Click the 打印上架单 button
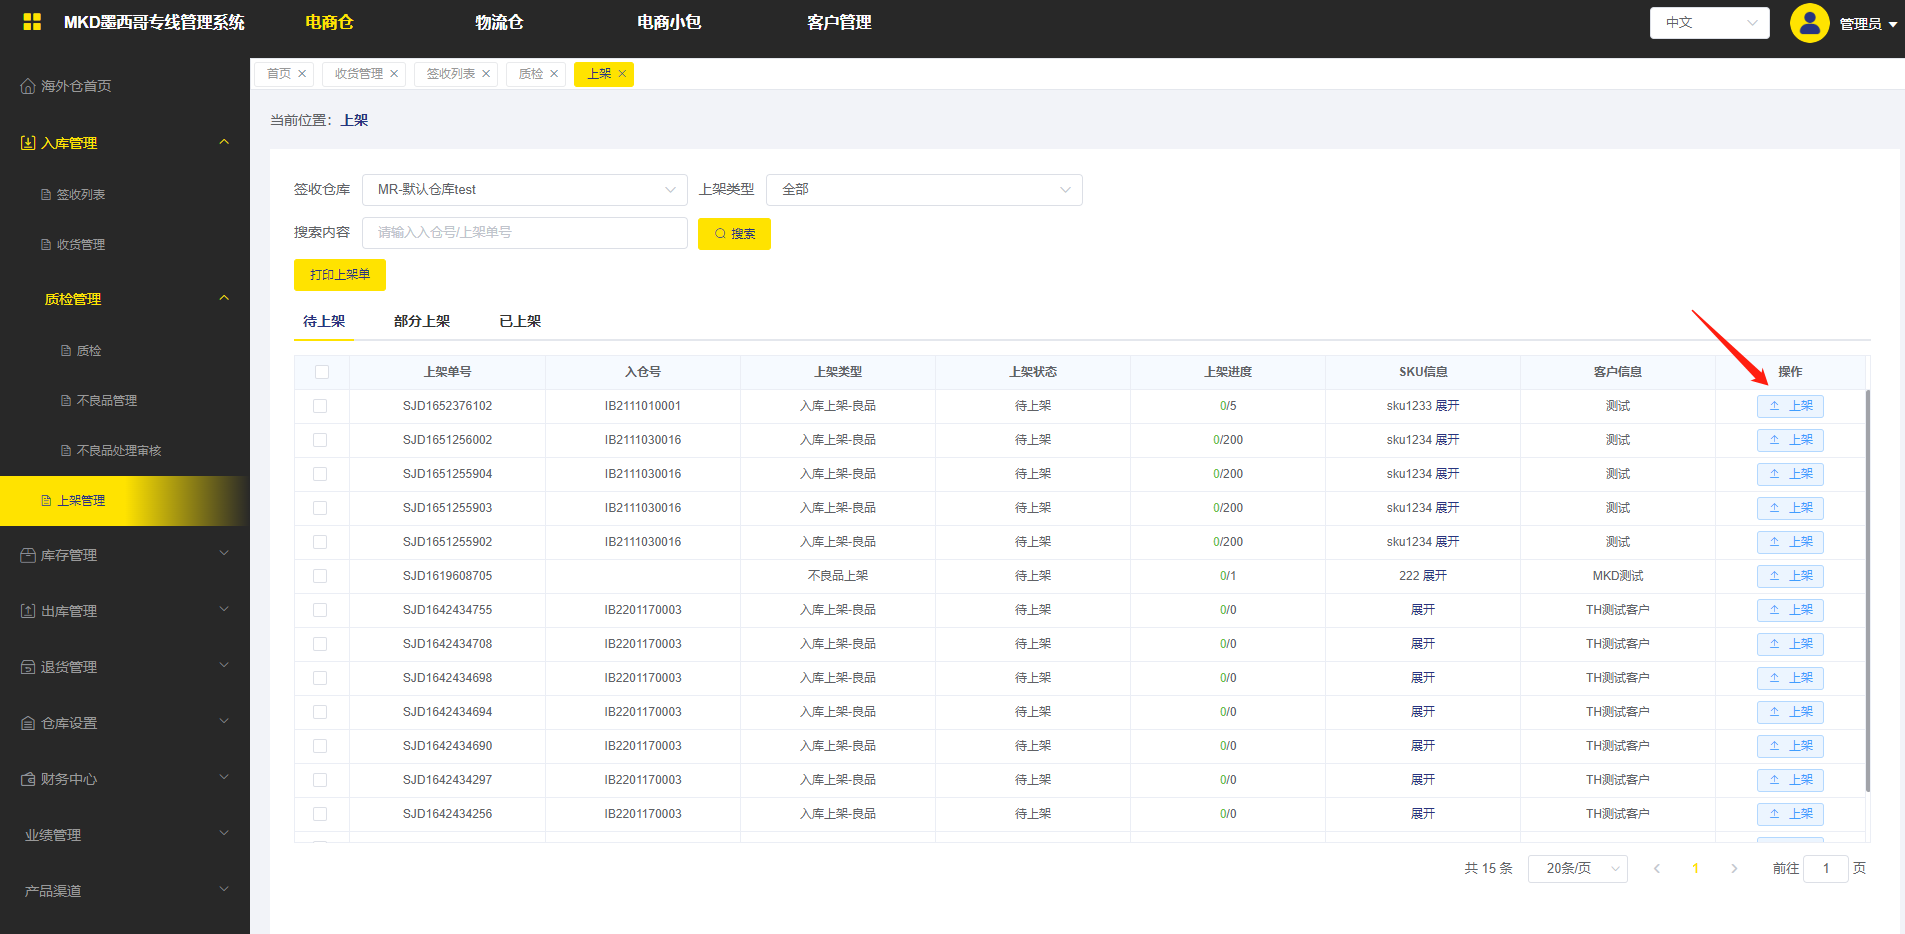Viewport: 1905px width, 934px height. (339, 275)
